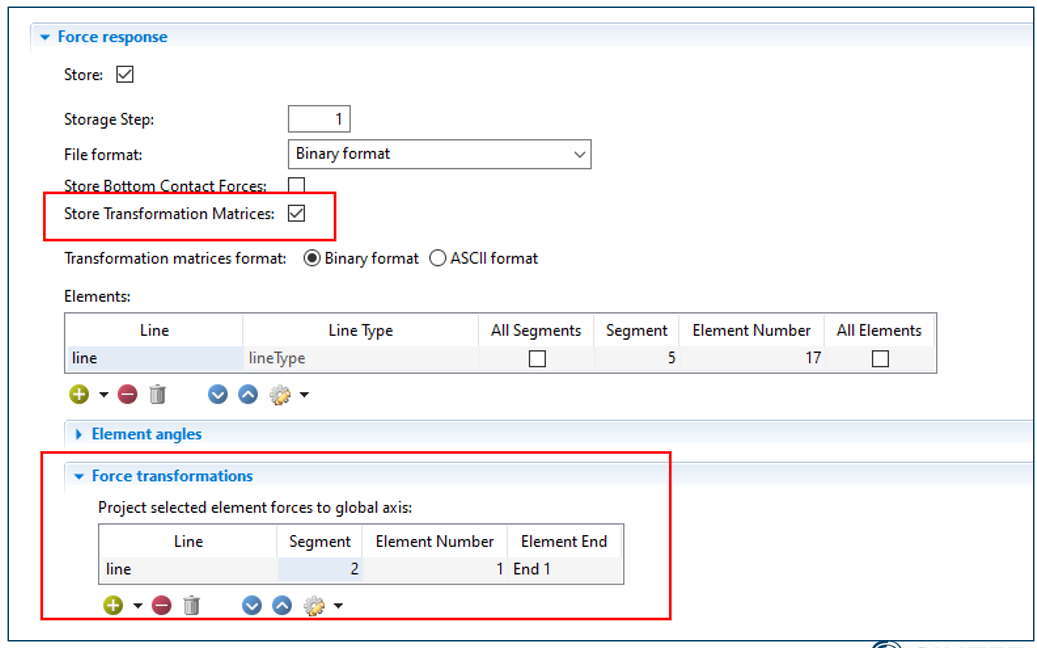Viewport: 1037px width, 648px height.
Task: Uncheck the Store checkbox
Action: coord(125,75)
